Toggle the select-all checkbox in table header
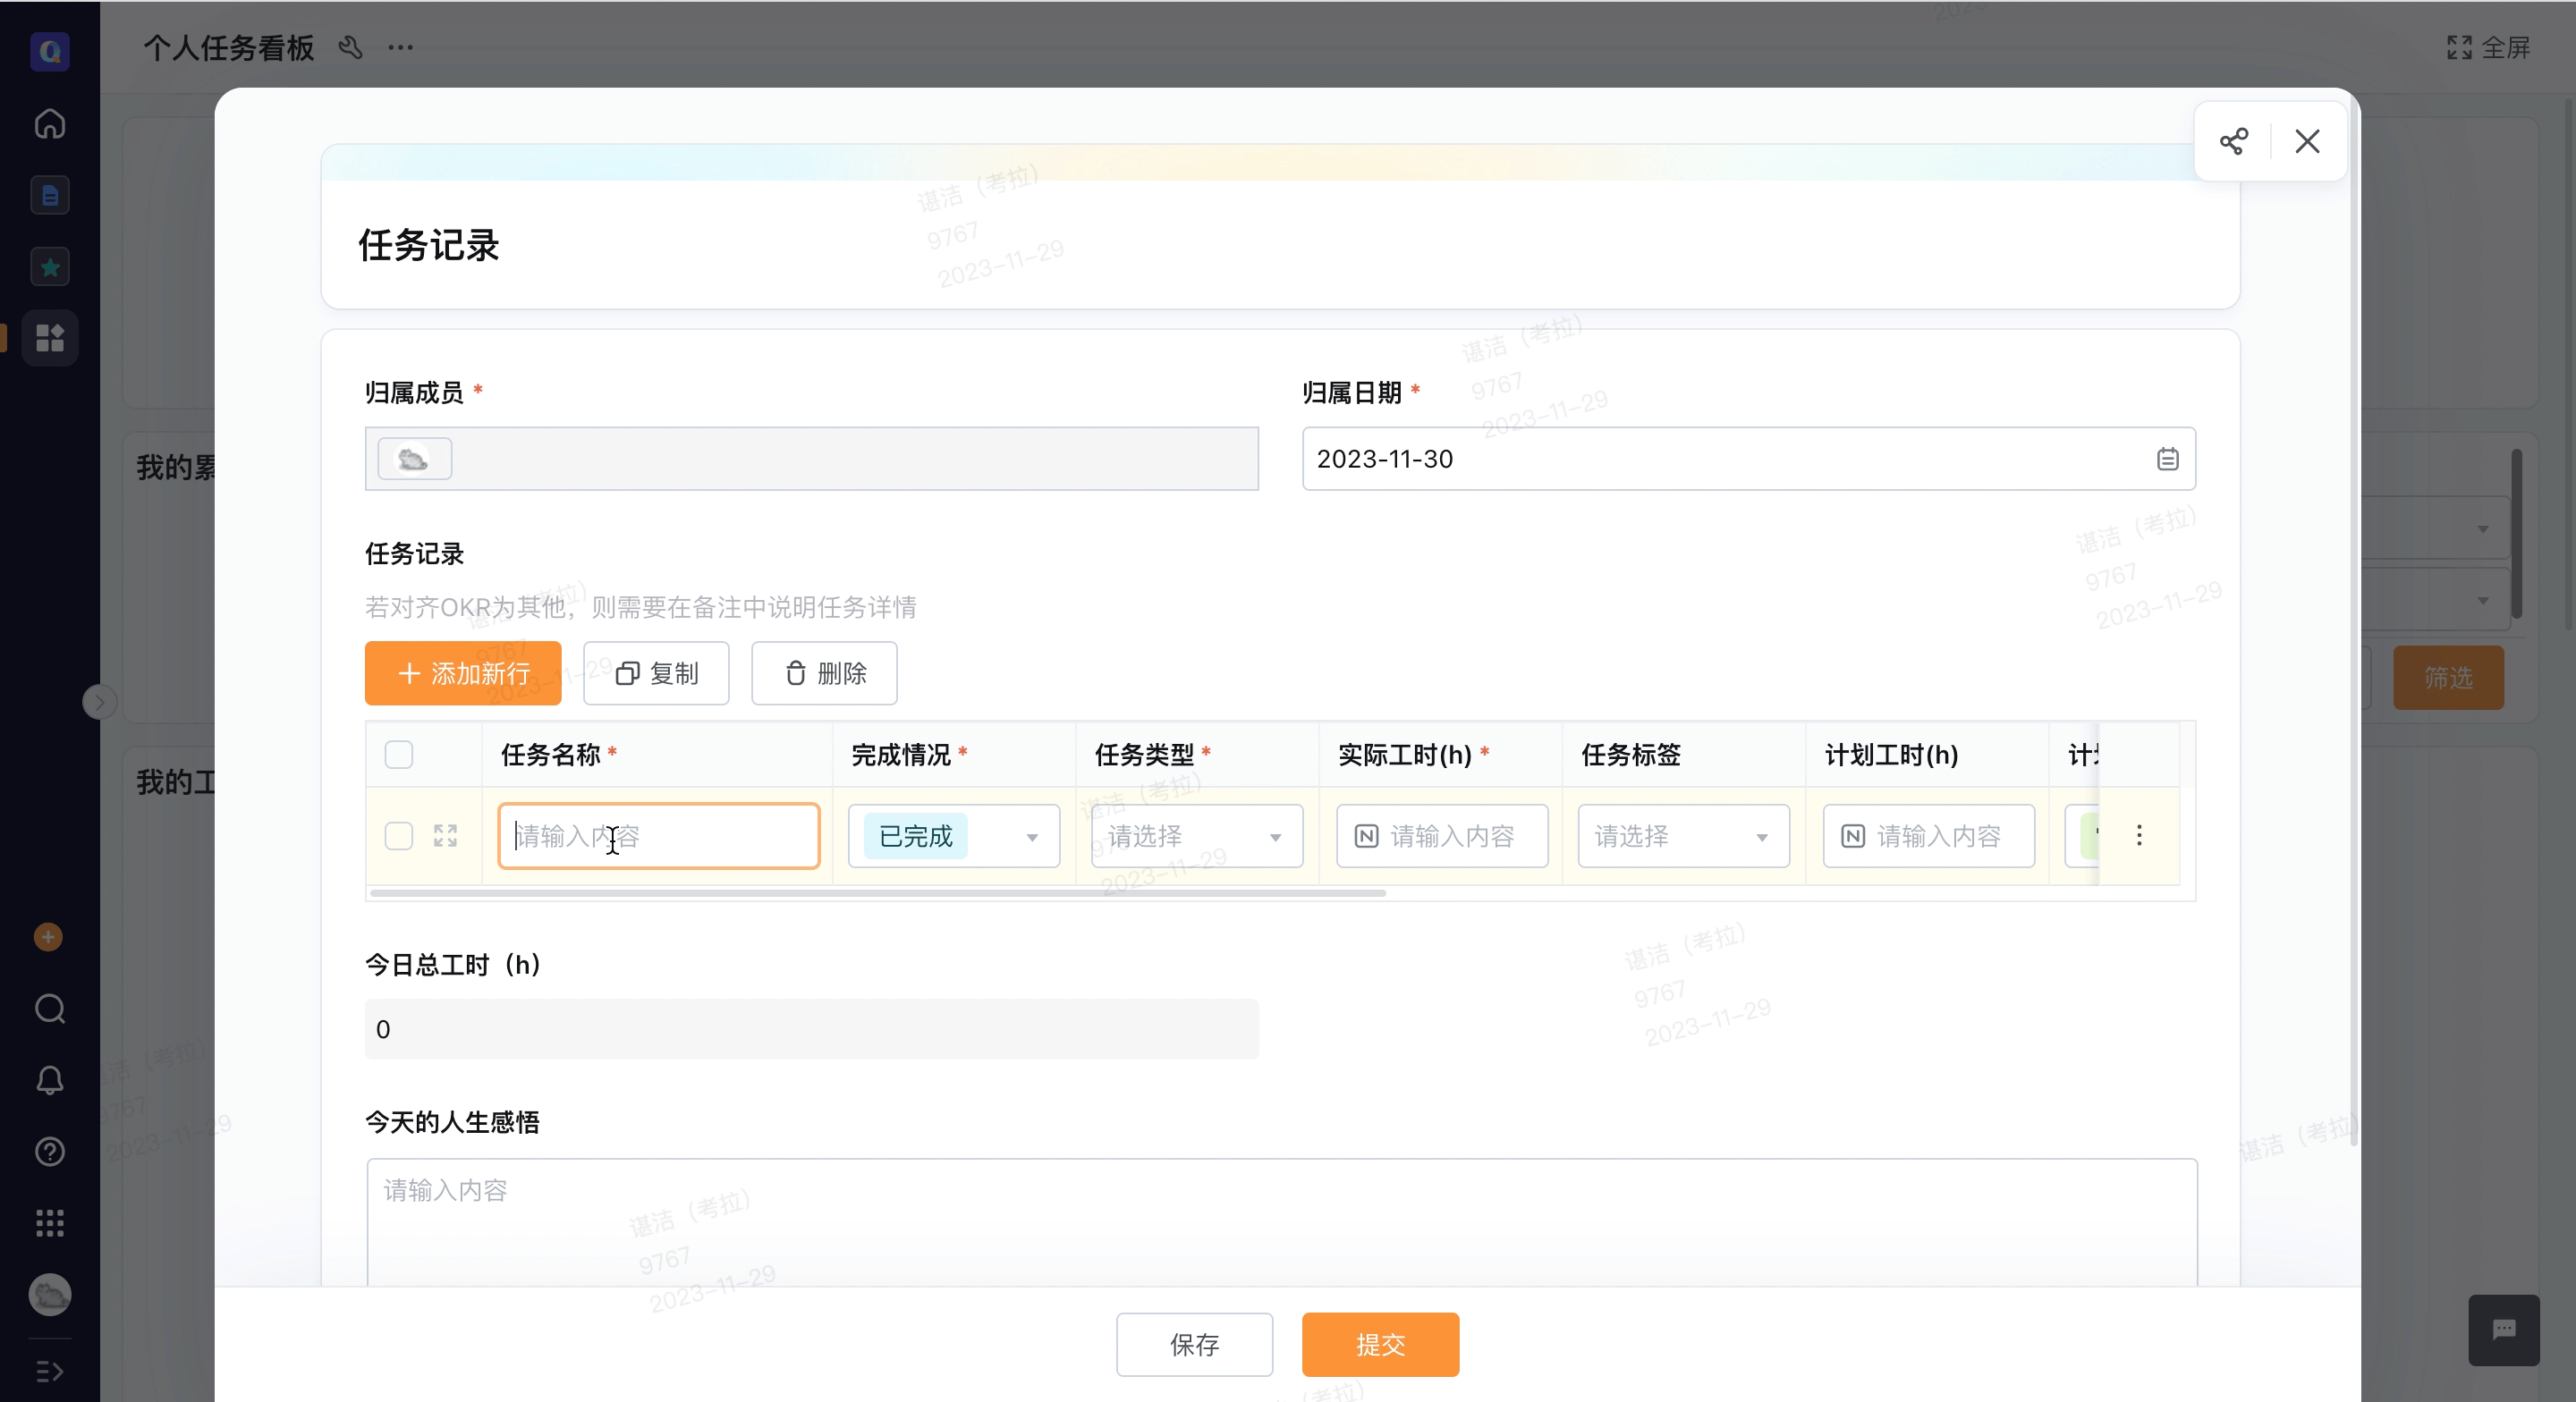 [399, 754]
